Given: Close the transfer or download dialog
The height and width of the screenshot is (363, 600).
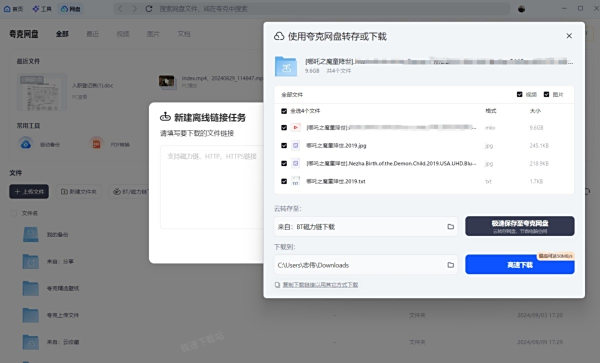Looking at the screenshot, I should coord(569,36).
